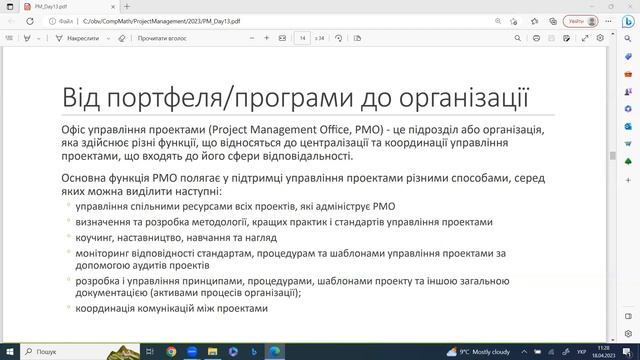Open a new browser tab
The width and height of the screenshot is (640, 360).
[x=127, y=7]
